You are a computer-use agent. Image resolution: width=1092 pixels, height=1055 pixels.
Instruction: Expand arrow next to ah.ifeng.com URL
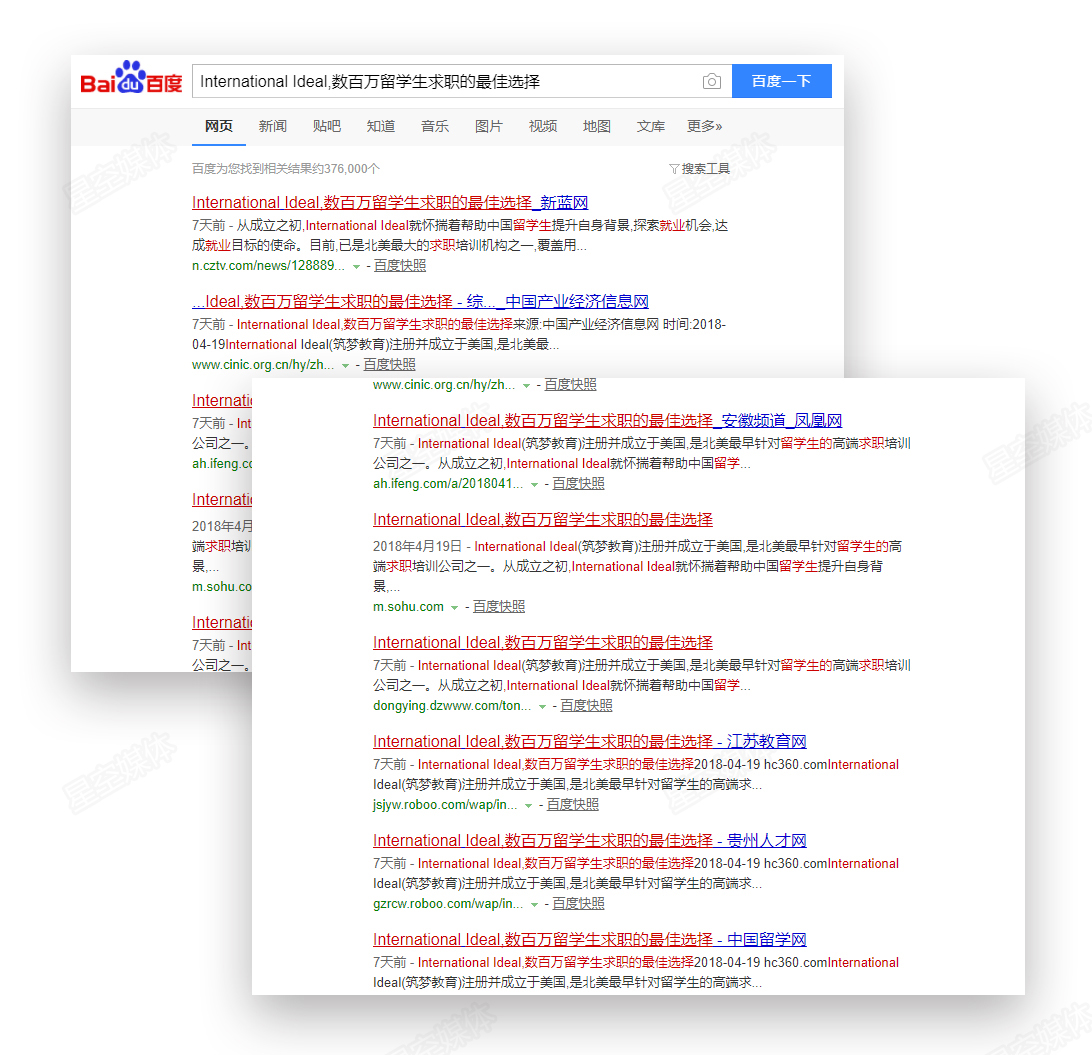(x=535, y=485)
